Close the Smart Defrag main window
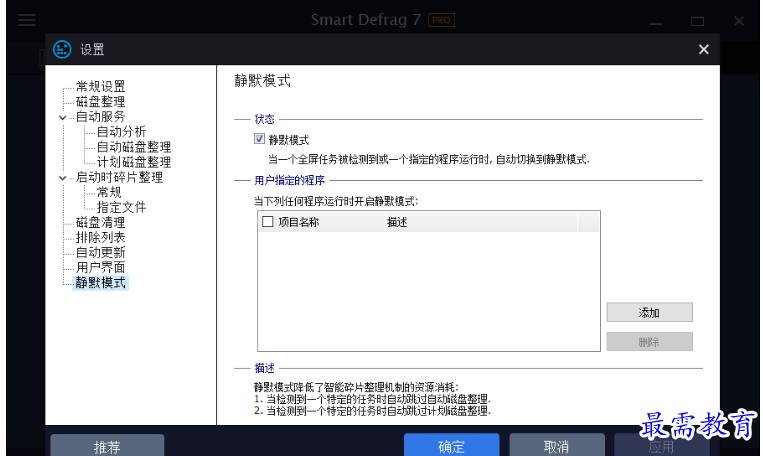The image size is (763, 456). pos(739,21)
